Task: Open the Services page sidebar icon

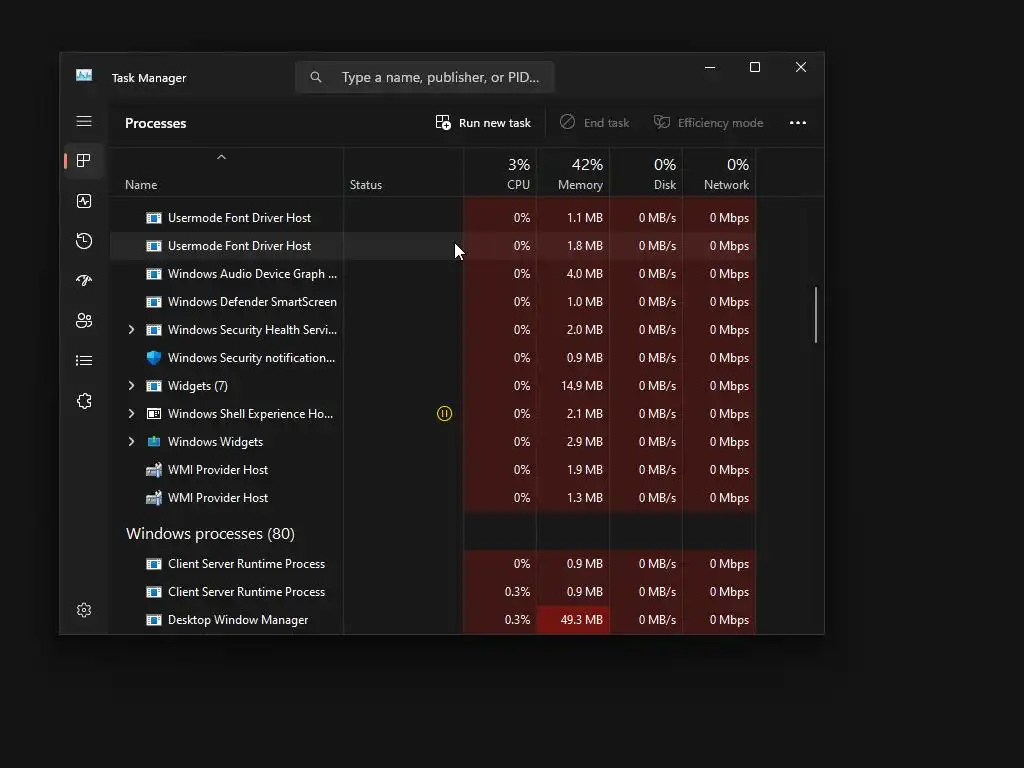Action: [x=84, y=401]
